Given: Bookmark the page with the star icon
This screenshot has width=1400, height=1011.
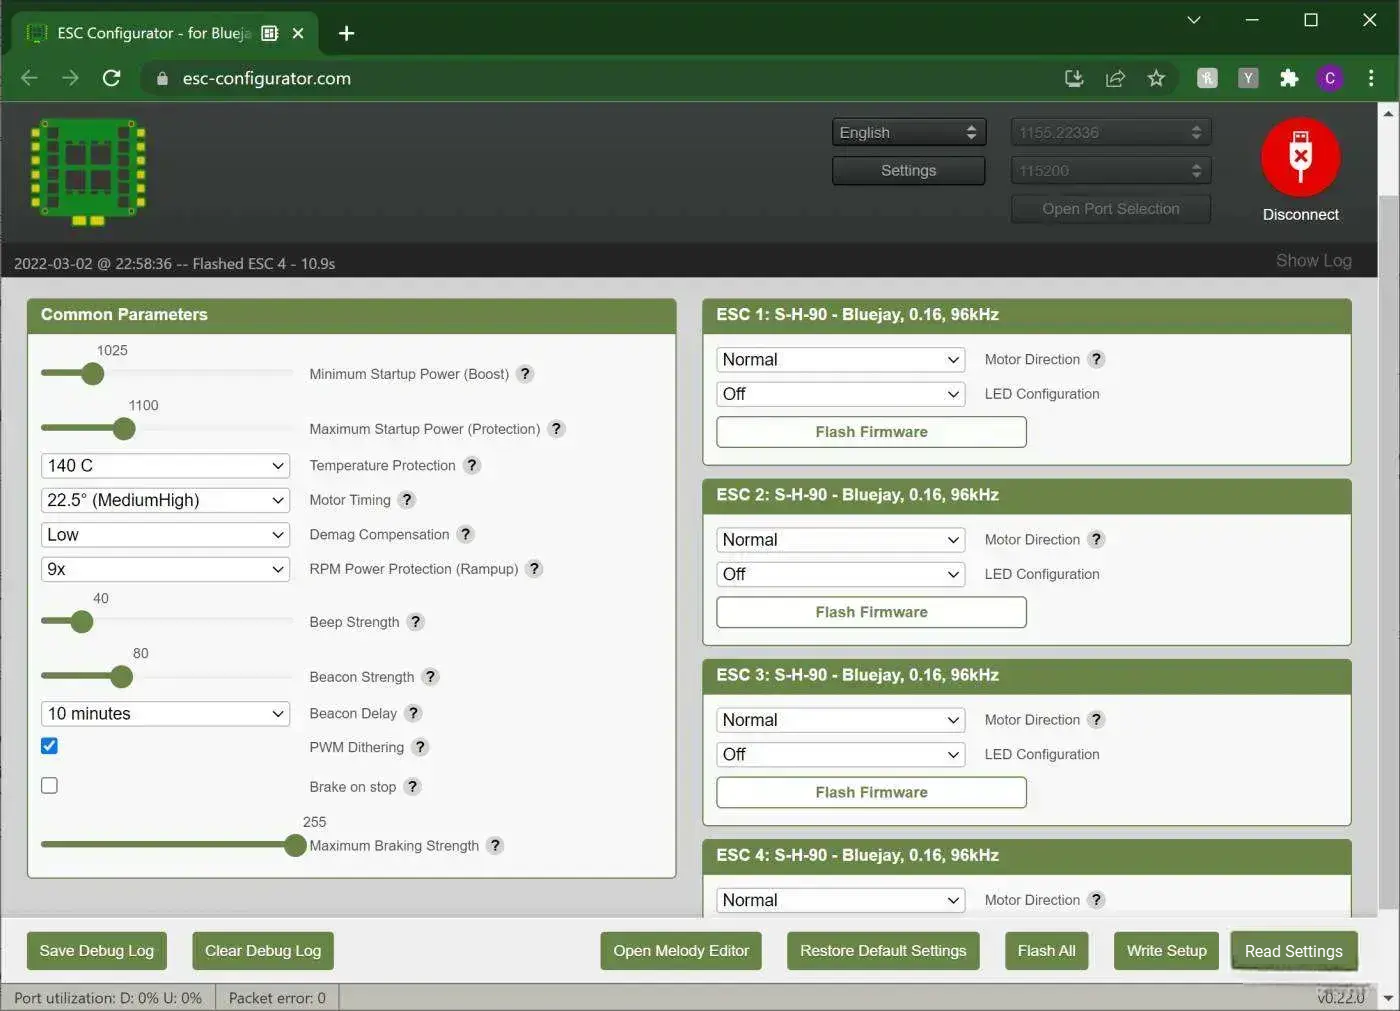Looking at the screenshot, I should pos(1156,78).
